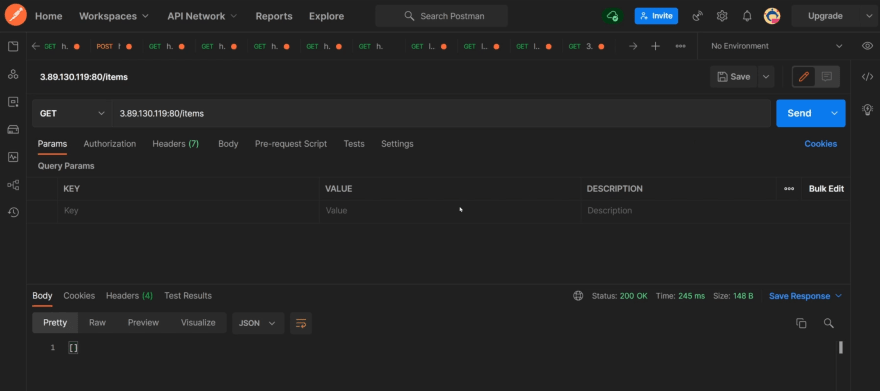Open Reports in the top bar
880x391 pixels.
[x=274, y=16]
